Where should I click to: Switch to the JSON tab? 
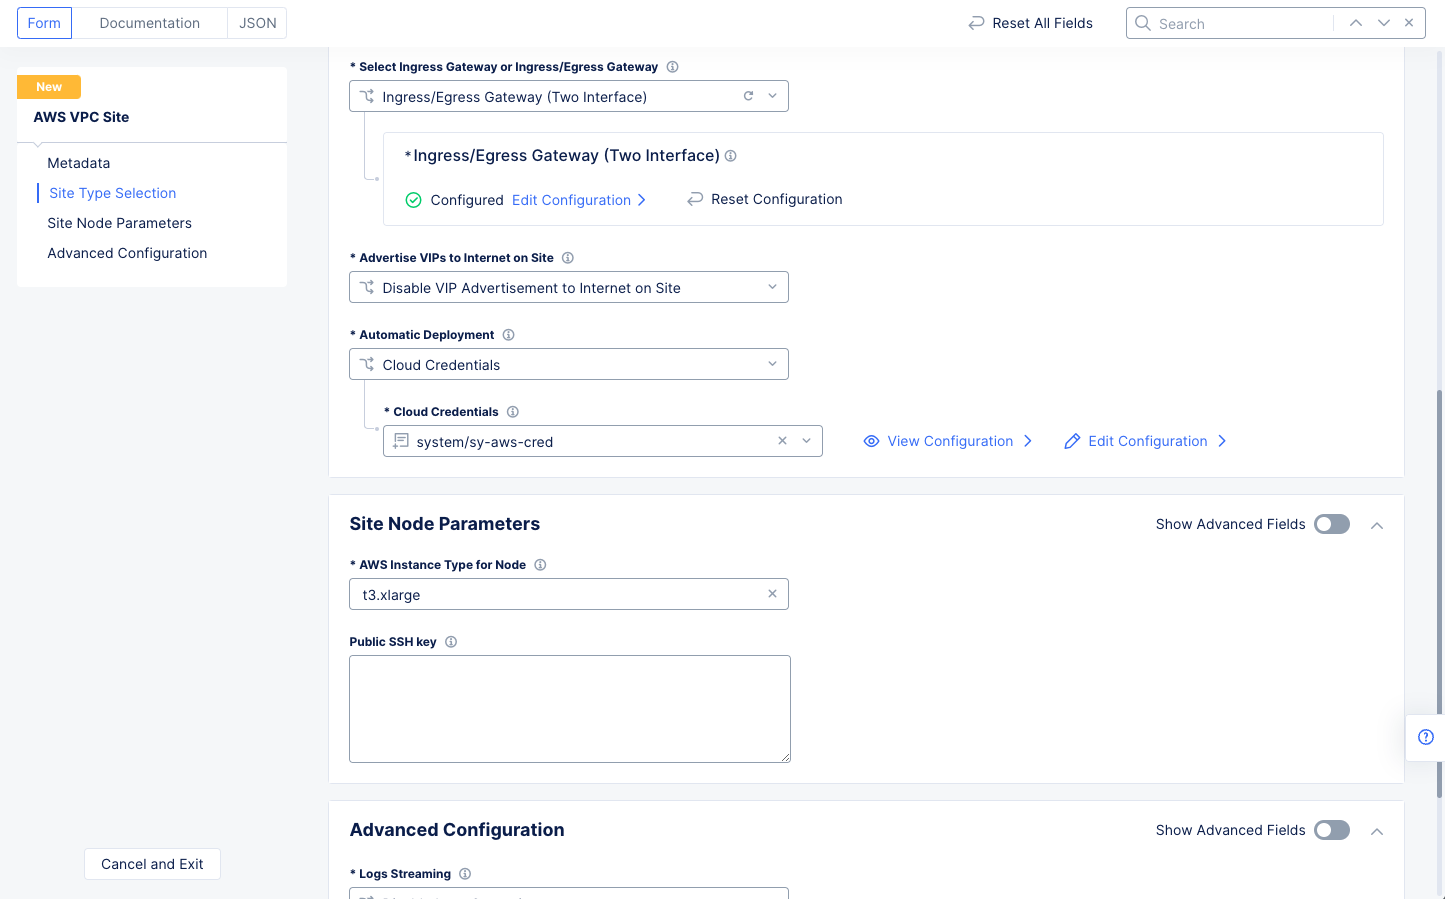(257, 22)
